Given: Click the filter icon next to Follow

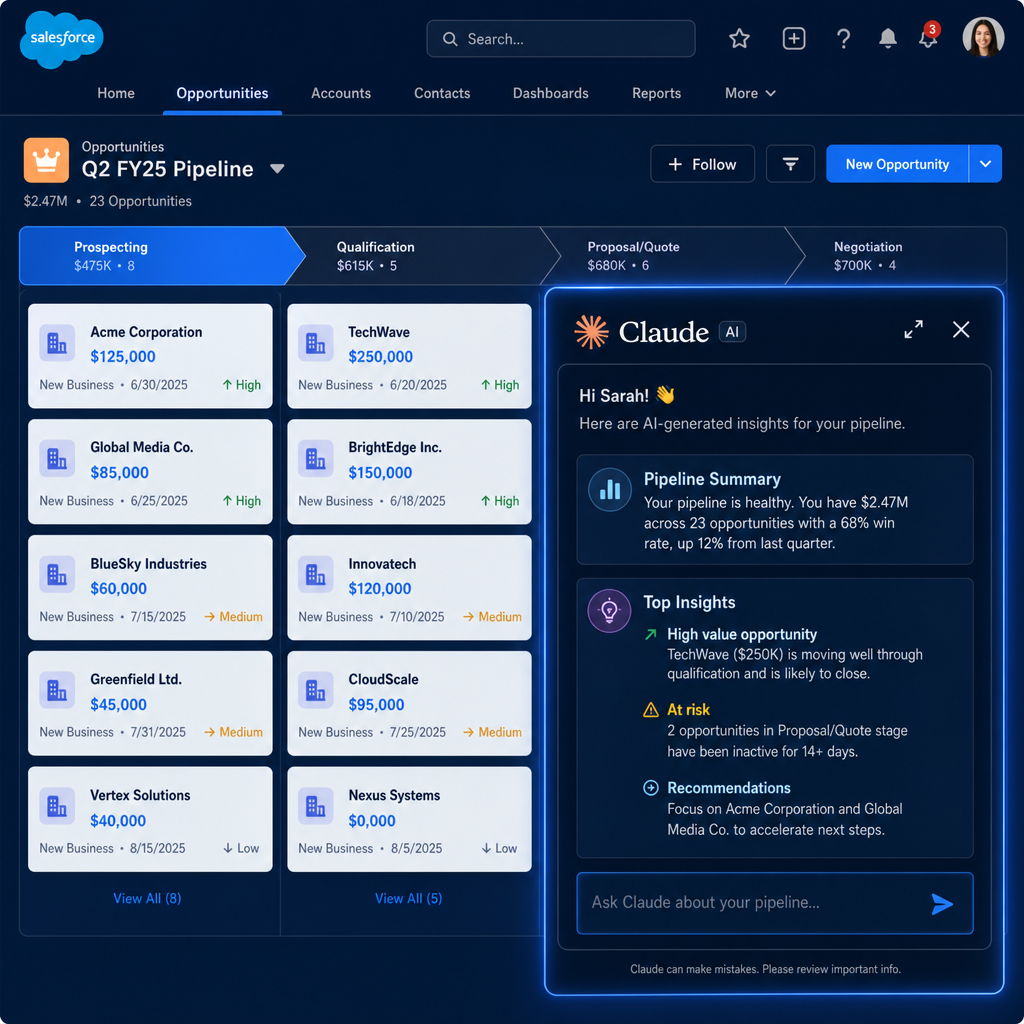Looking at the screenshot, I should point(790,164).
